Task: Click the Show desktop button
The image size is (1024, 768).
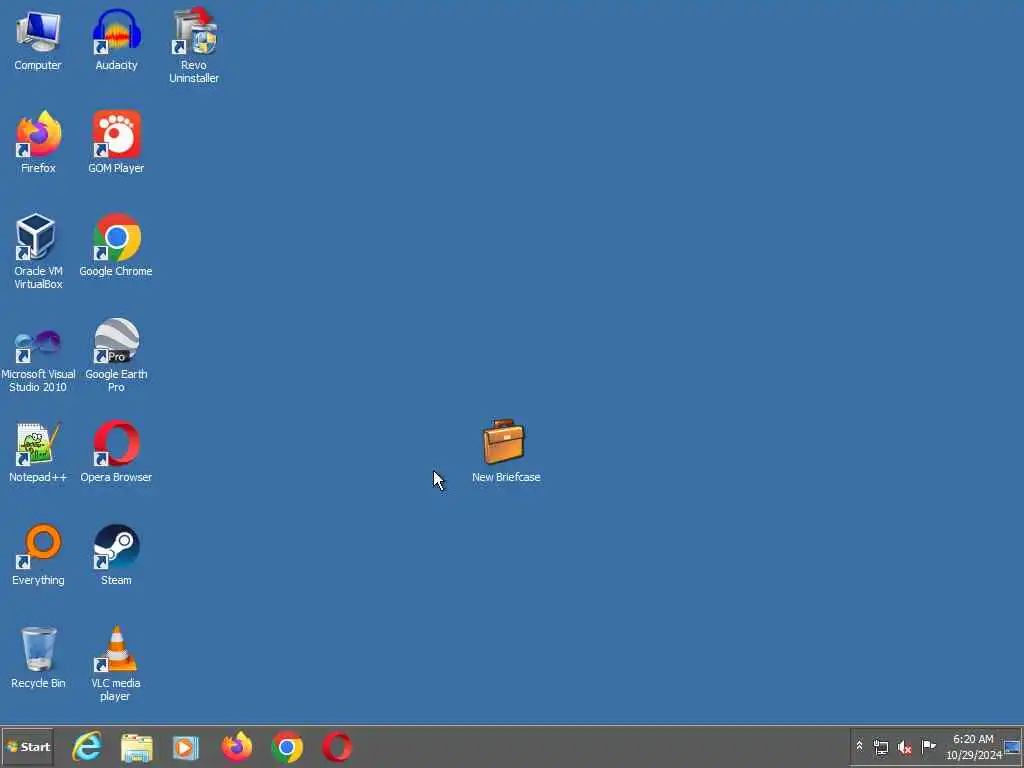Action: (1013, 747)
